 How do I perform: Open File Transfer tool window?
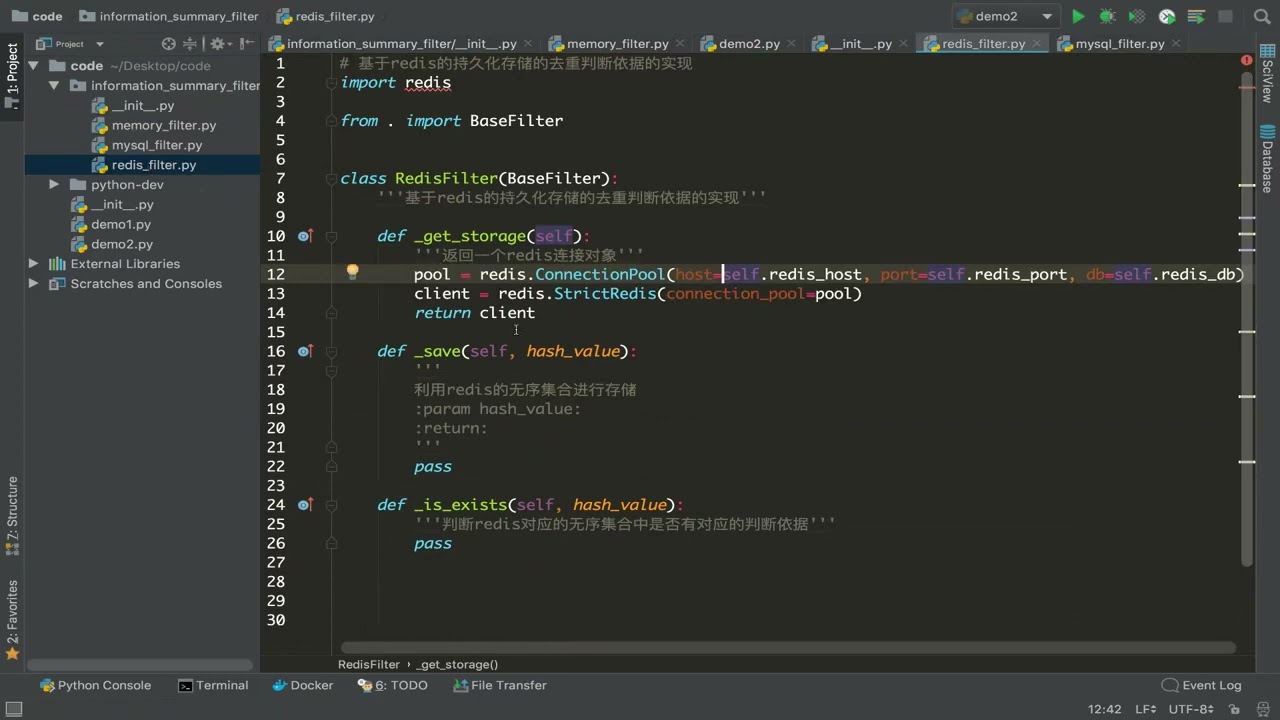pyautogui.click(x=499, y=685)
